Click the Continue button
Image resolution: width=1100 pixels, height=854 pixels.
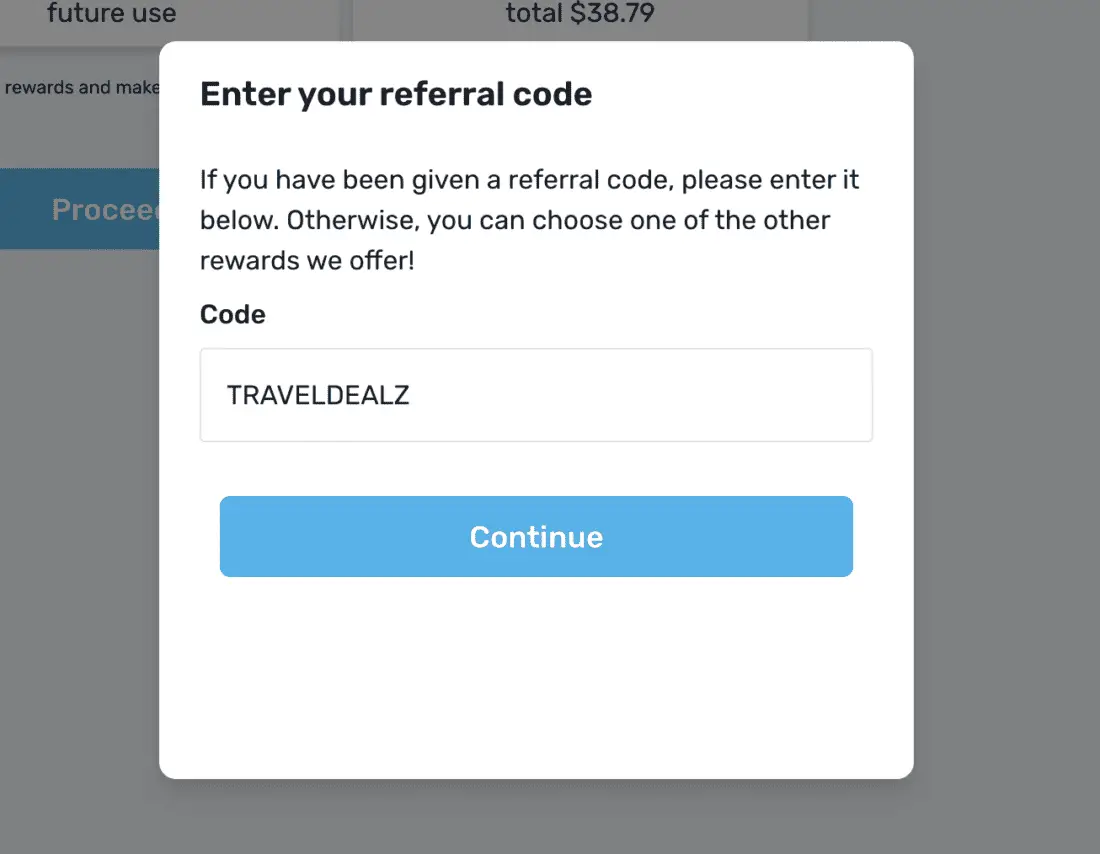tap(536, 537)
